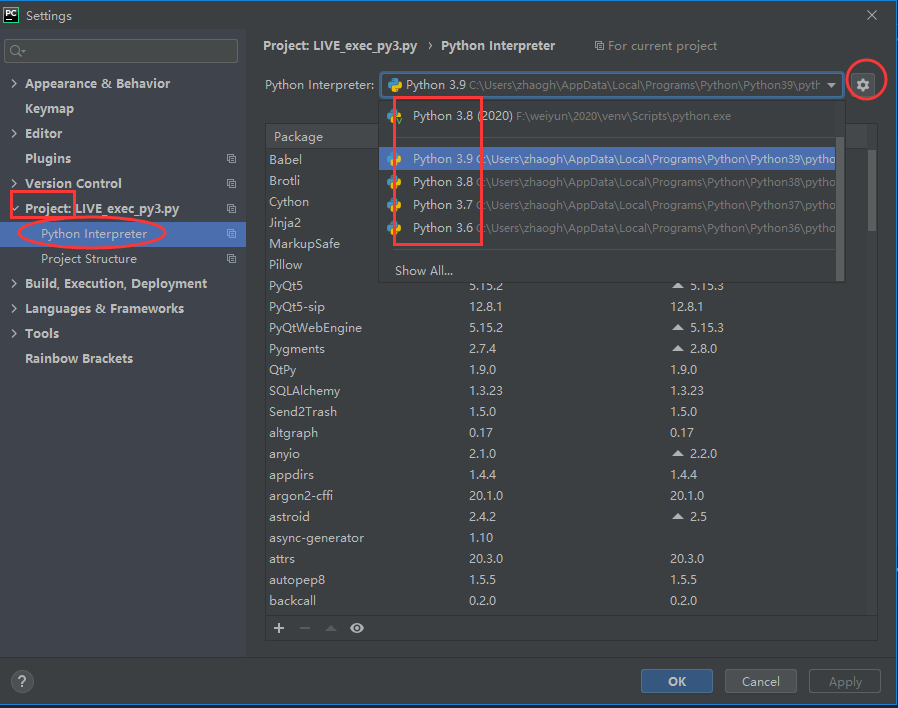Click the Cancel button
Viewport: 898px width, 708px height.
click(761, 682)
